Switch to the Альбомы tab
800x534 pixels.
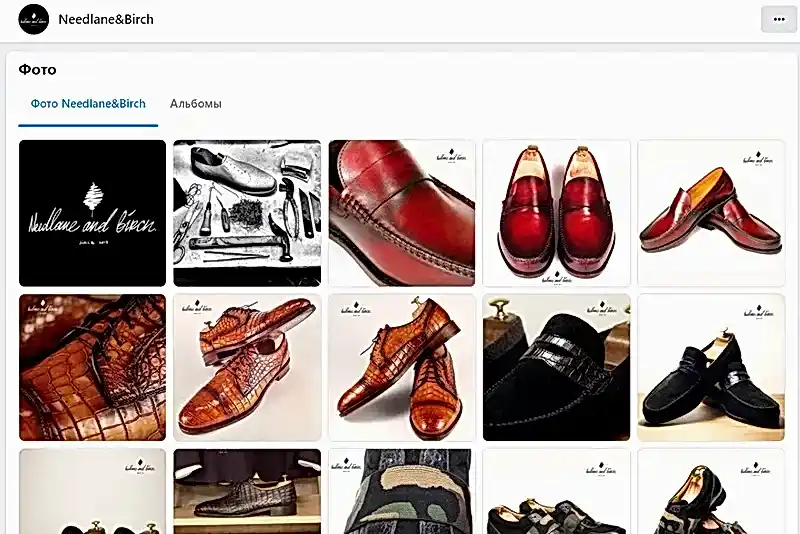coord(196,104)
